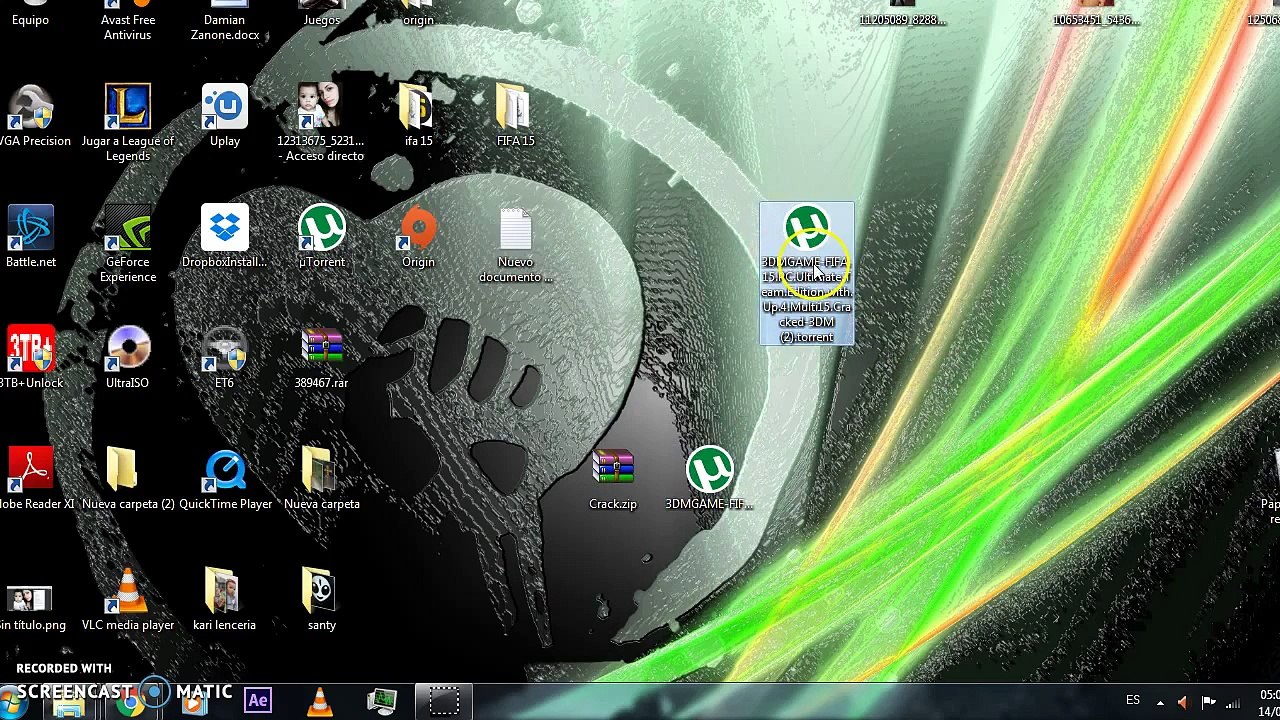The height and width of the screenshot is (720, 1280).
Task: Select the GeForce Experience icon
Action: point(128,244)
